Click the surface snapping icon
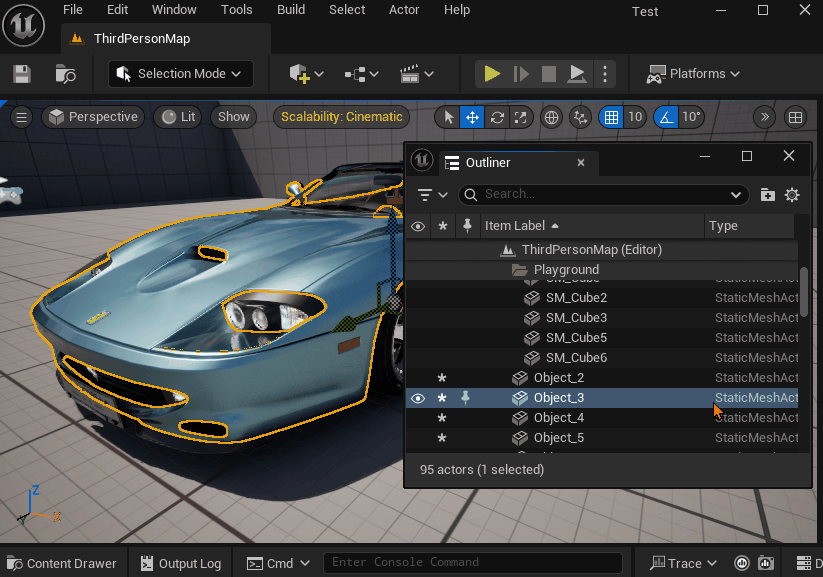Screen dimensions: 823x577 pyautogui.click(x=581, y=117)
